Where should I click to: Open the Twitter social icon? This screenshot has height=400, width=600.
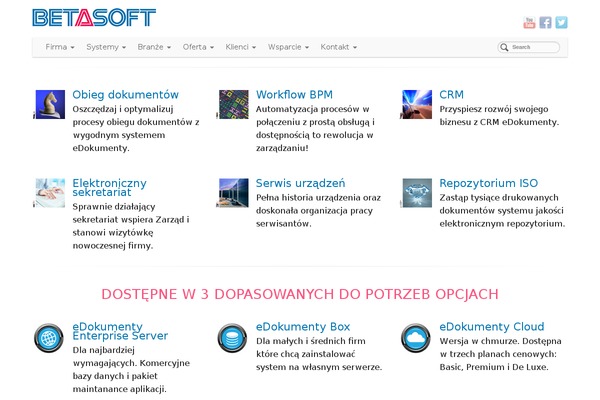(561, 23)
